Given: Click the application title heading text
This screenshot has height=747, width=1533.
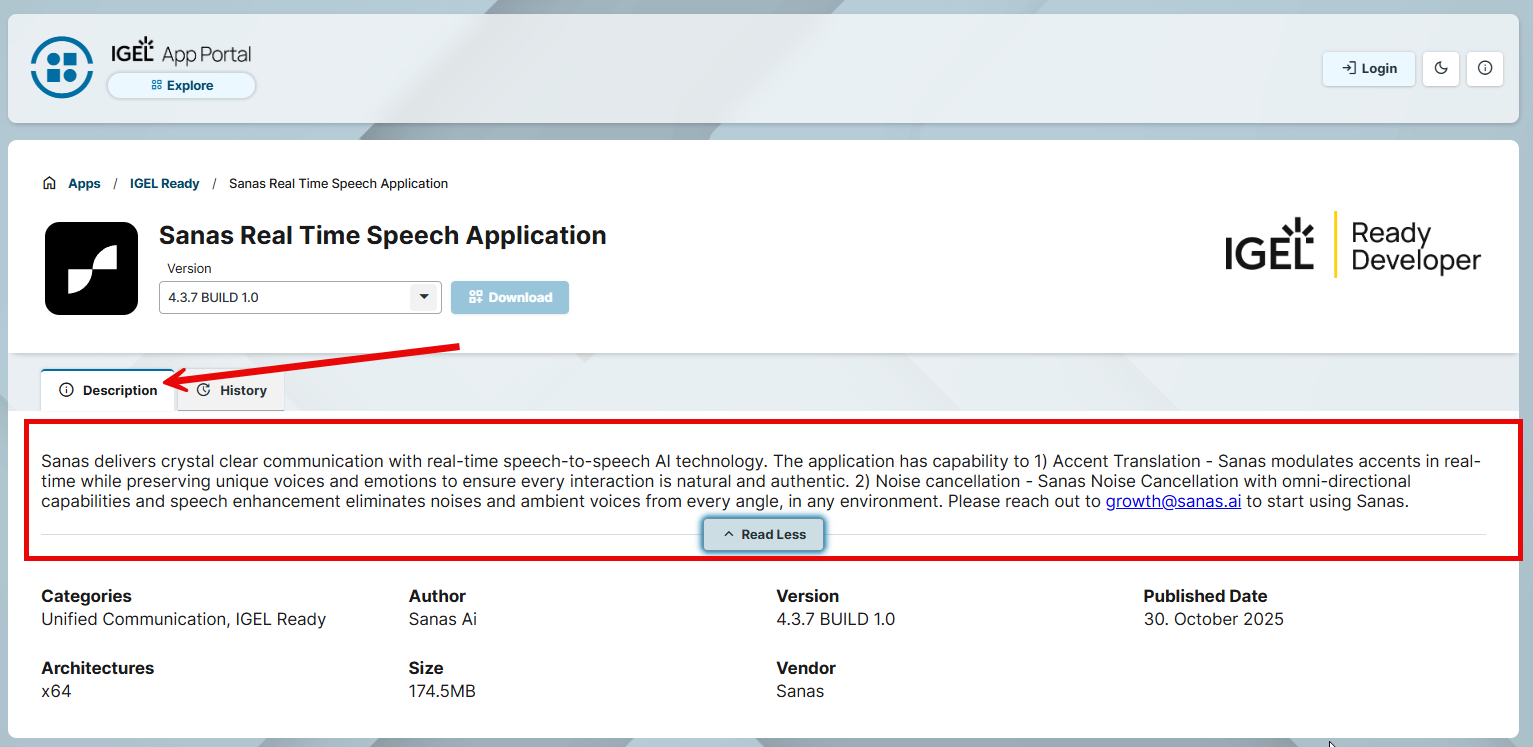Looking at the screenshot, I should point(382,235).
